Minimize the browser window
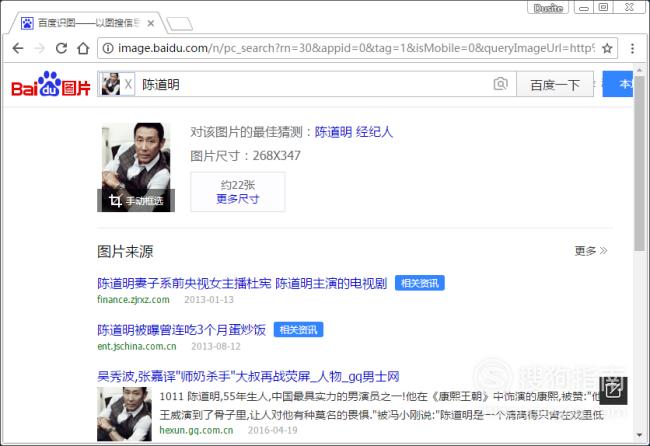This screenshot has height=446, width=650. click(584, 8)
